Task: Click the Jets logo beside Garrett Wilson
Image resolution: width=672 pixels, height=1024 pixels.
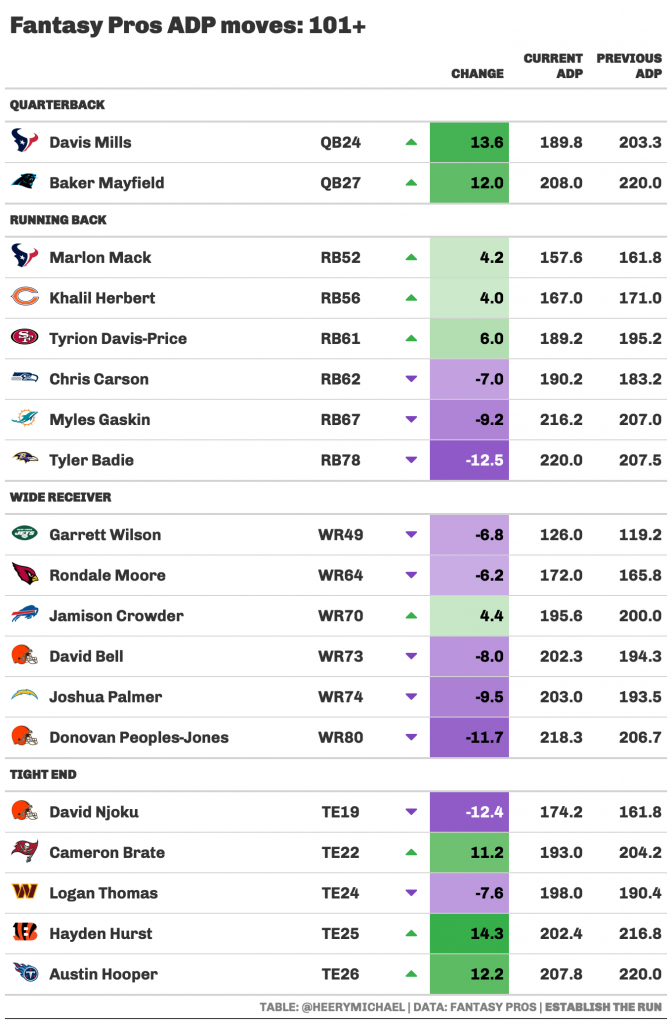Action: (25, 534)
